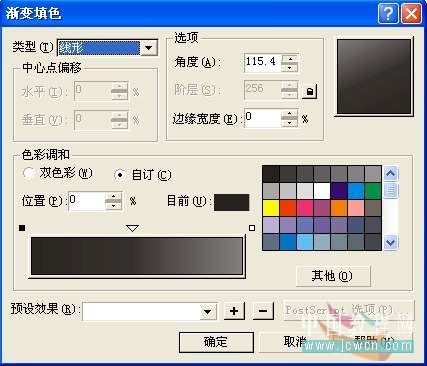Pick the salmon pink palette swatch
This screenshot has height=366, width=427.
(356, 208)
